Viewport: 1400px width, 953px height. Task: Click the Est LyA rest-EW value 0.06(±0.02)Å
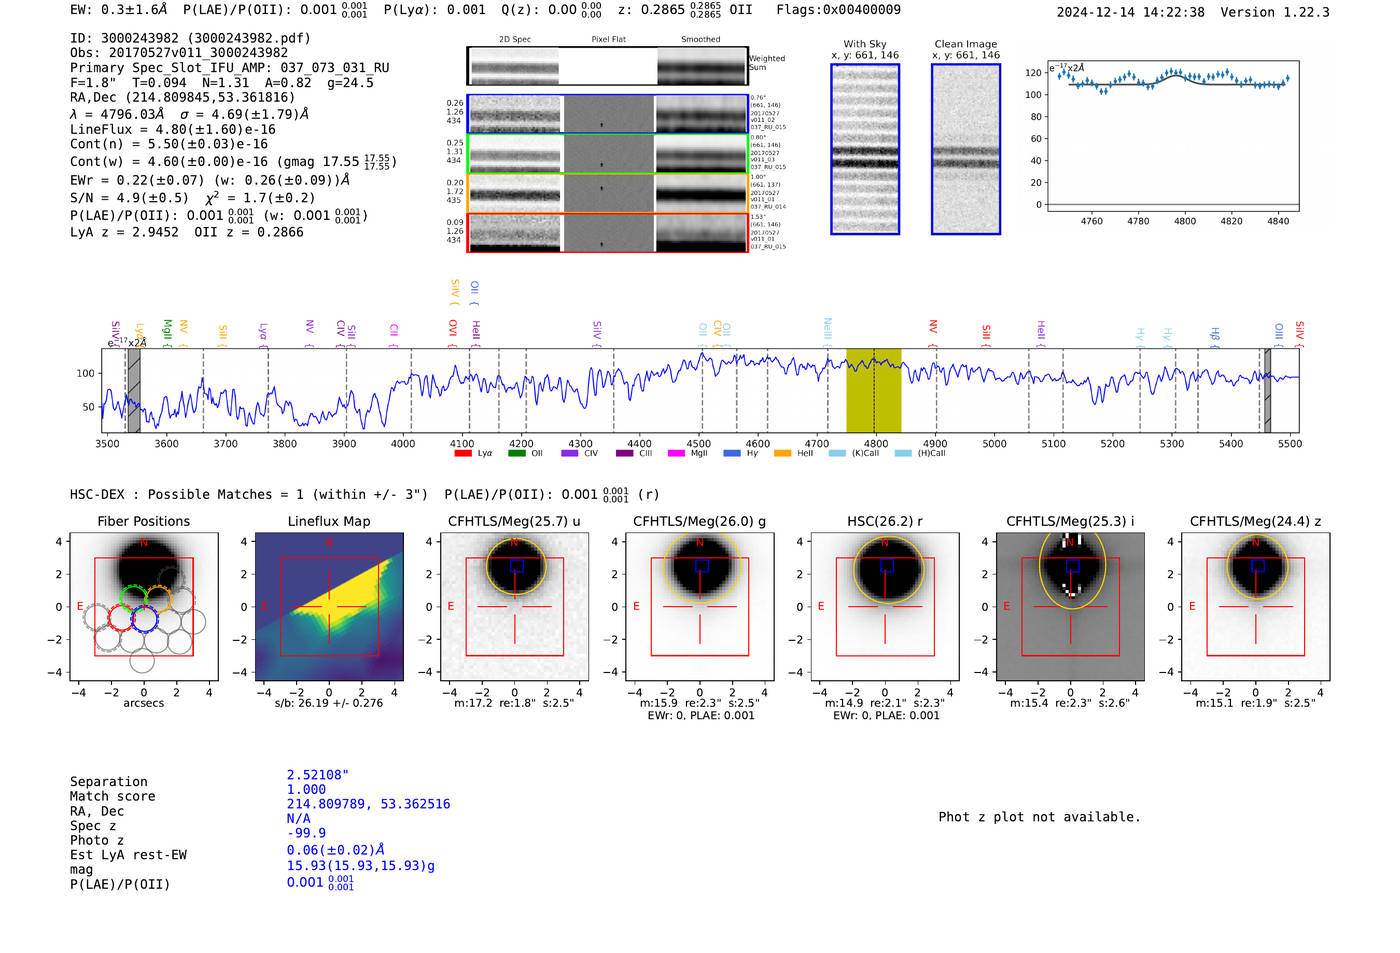coord(335,850)
